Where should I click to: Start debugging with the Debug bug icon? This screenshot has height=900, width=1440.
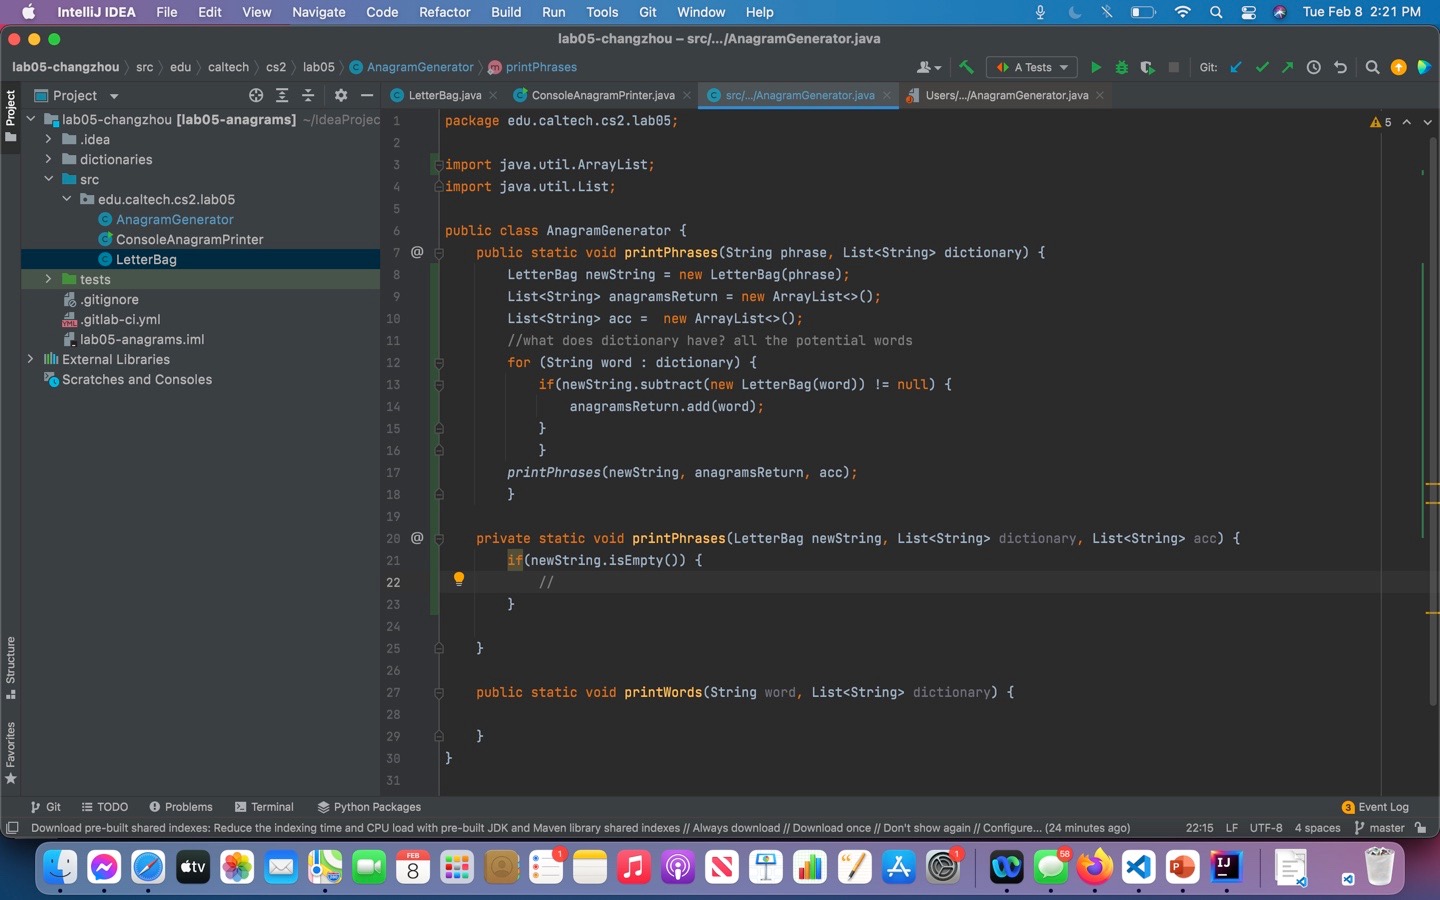pos(1122,67)
